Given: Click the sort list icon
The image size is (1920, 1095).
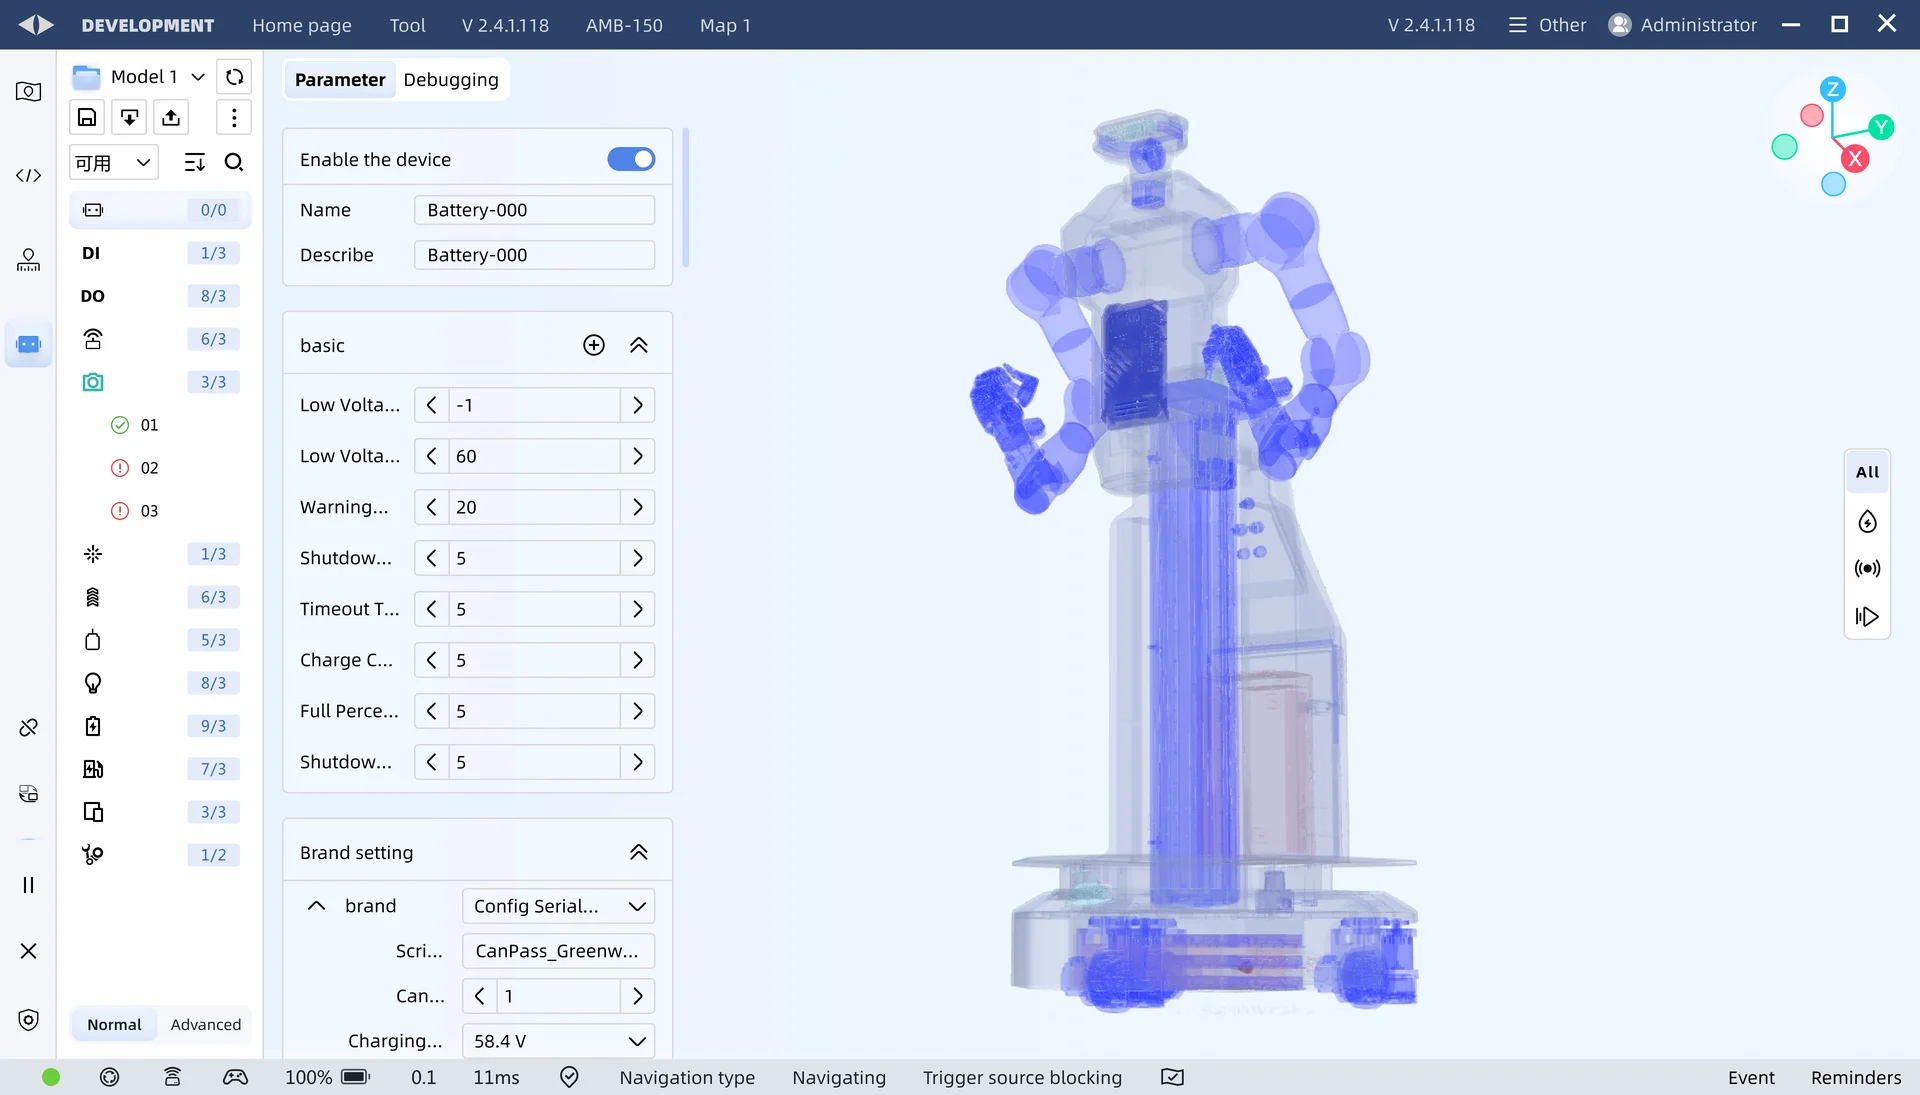Looking at the screenshot, I should pyautogui.click(x=195, y=162).
